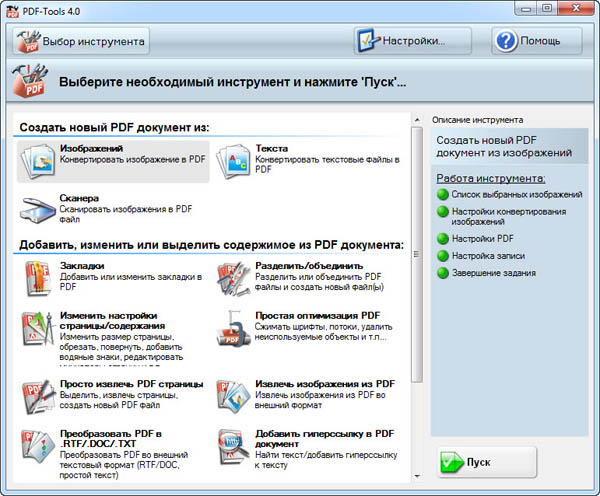Select the Простая оптимизация PDF clamp icon

[x=233, y=329]
